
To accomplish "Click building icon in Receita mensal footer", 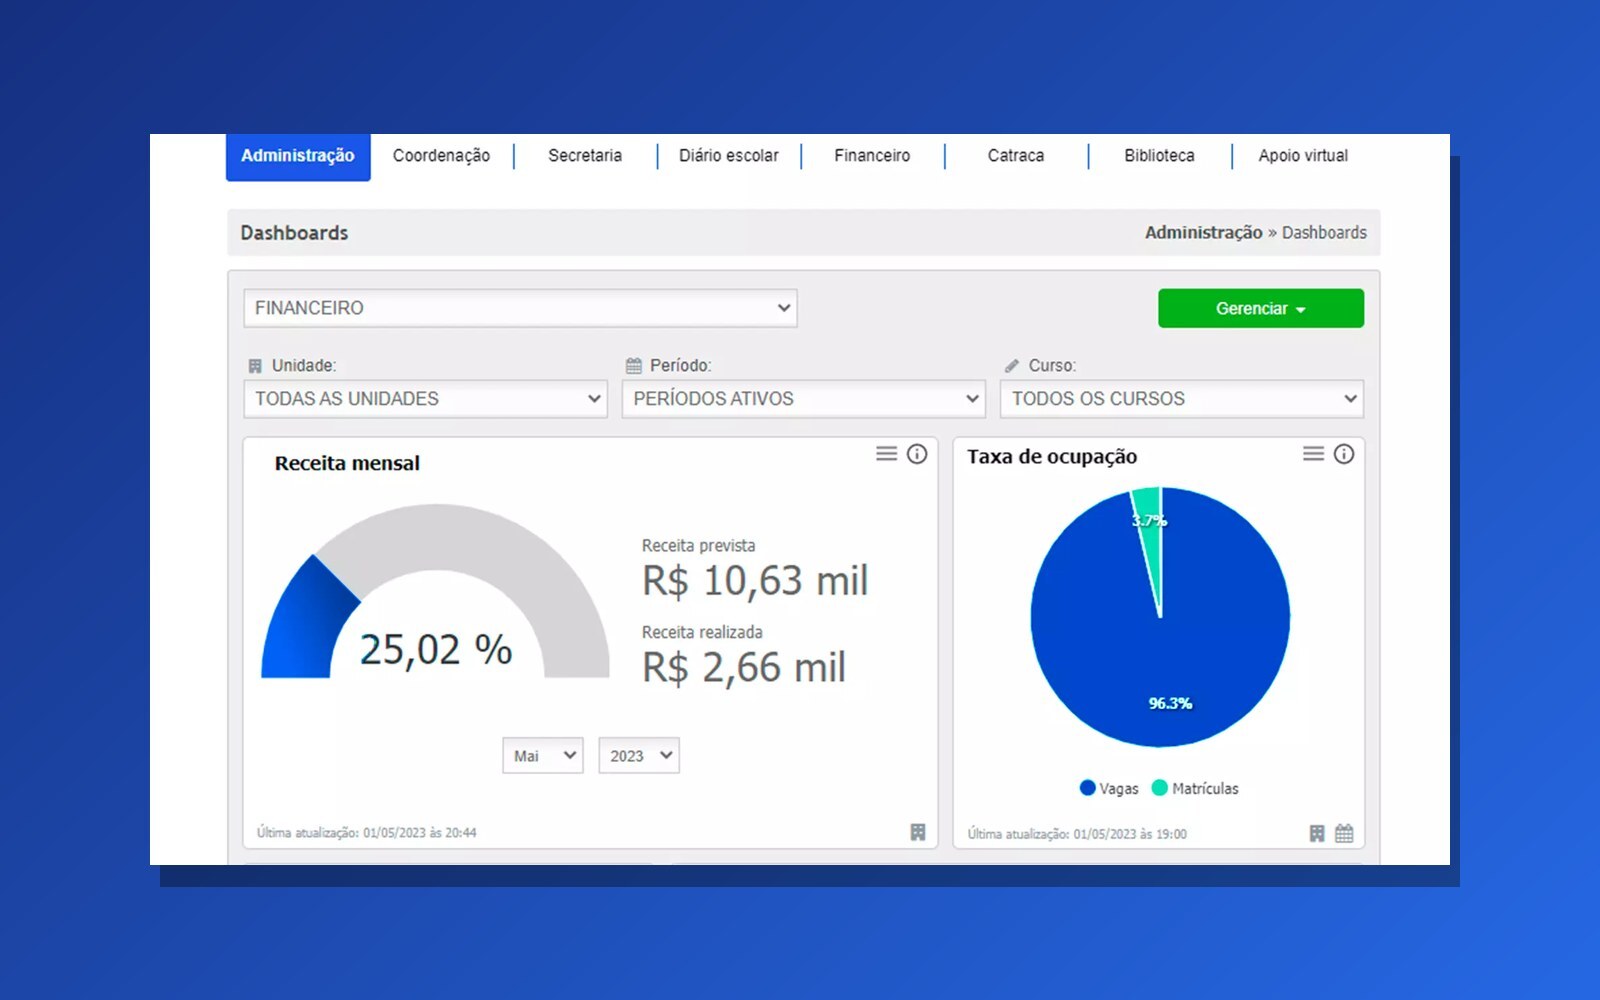I will [x=918, y=832].
